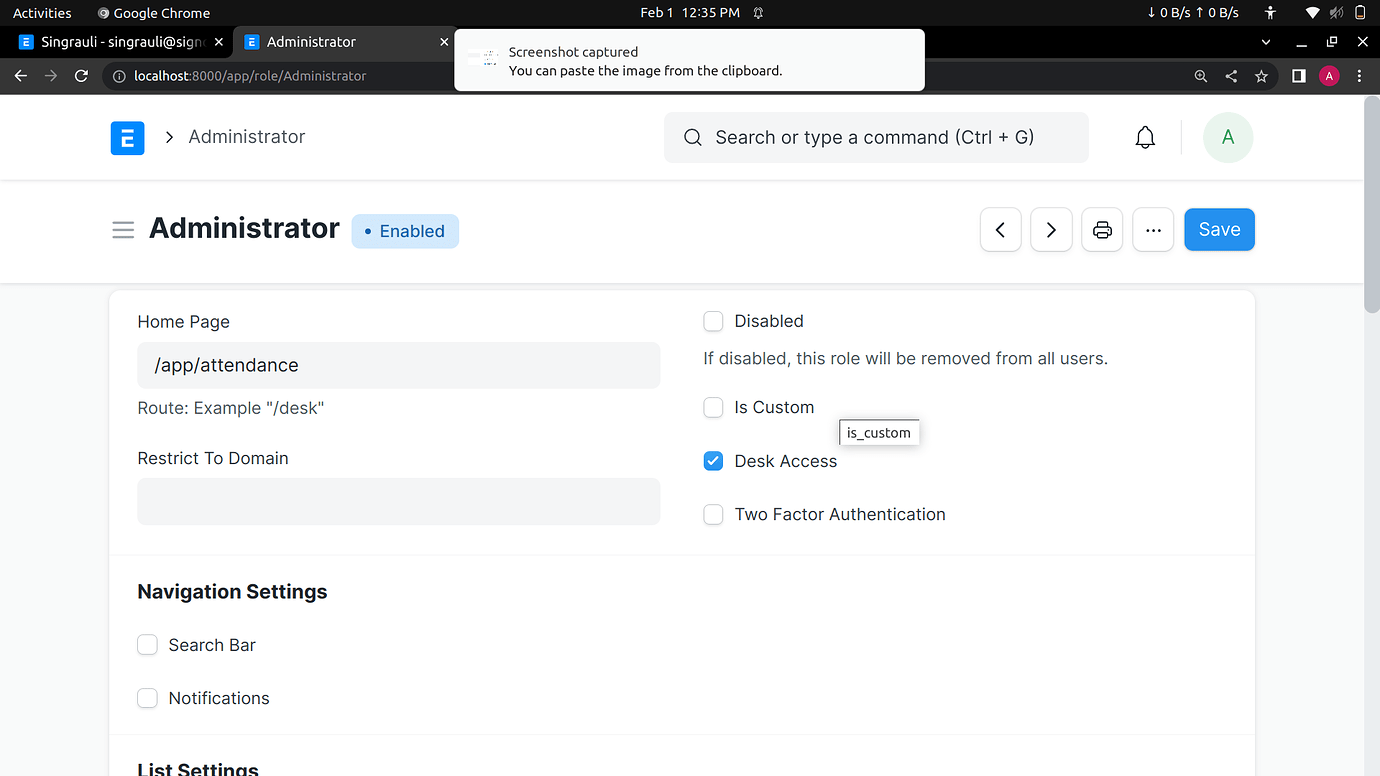Check the Is Custom checkbox
This screenshot has height=776, width=1380.
point(713,407)
